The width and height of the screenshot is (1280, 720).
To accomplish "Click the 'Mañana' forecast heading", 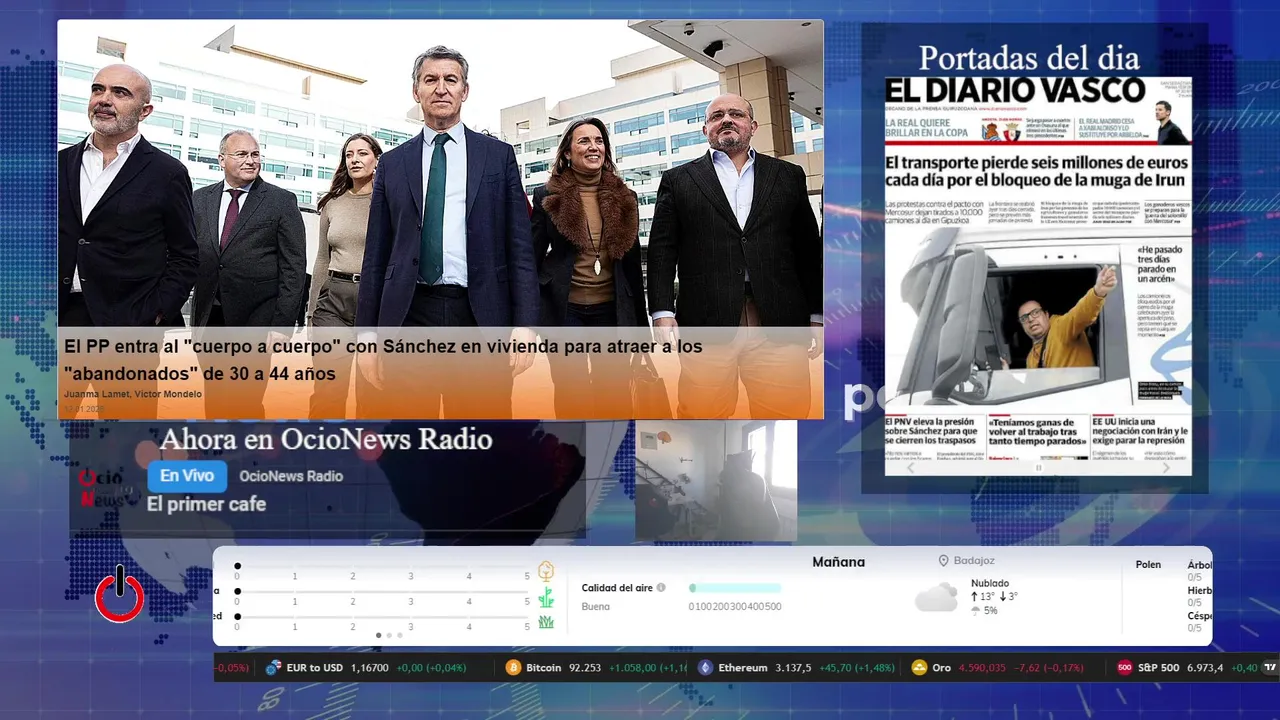I will (x=838, y=562).
